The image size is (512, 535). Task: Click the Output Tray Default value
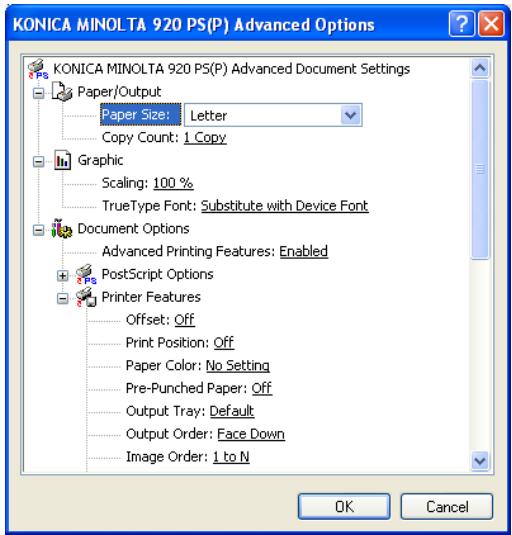click(x=232, y=411)
